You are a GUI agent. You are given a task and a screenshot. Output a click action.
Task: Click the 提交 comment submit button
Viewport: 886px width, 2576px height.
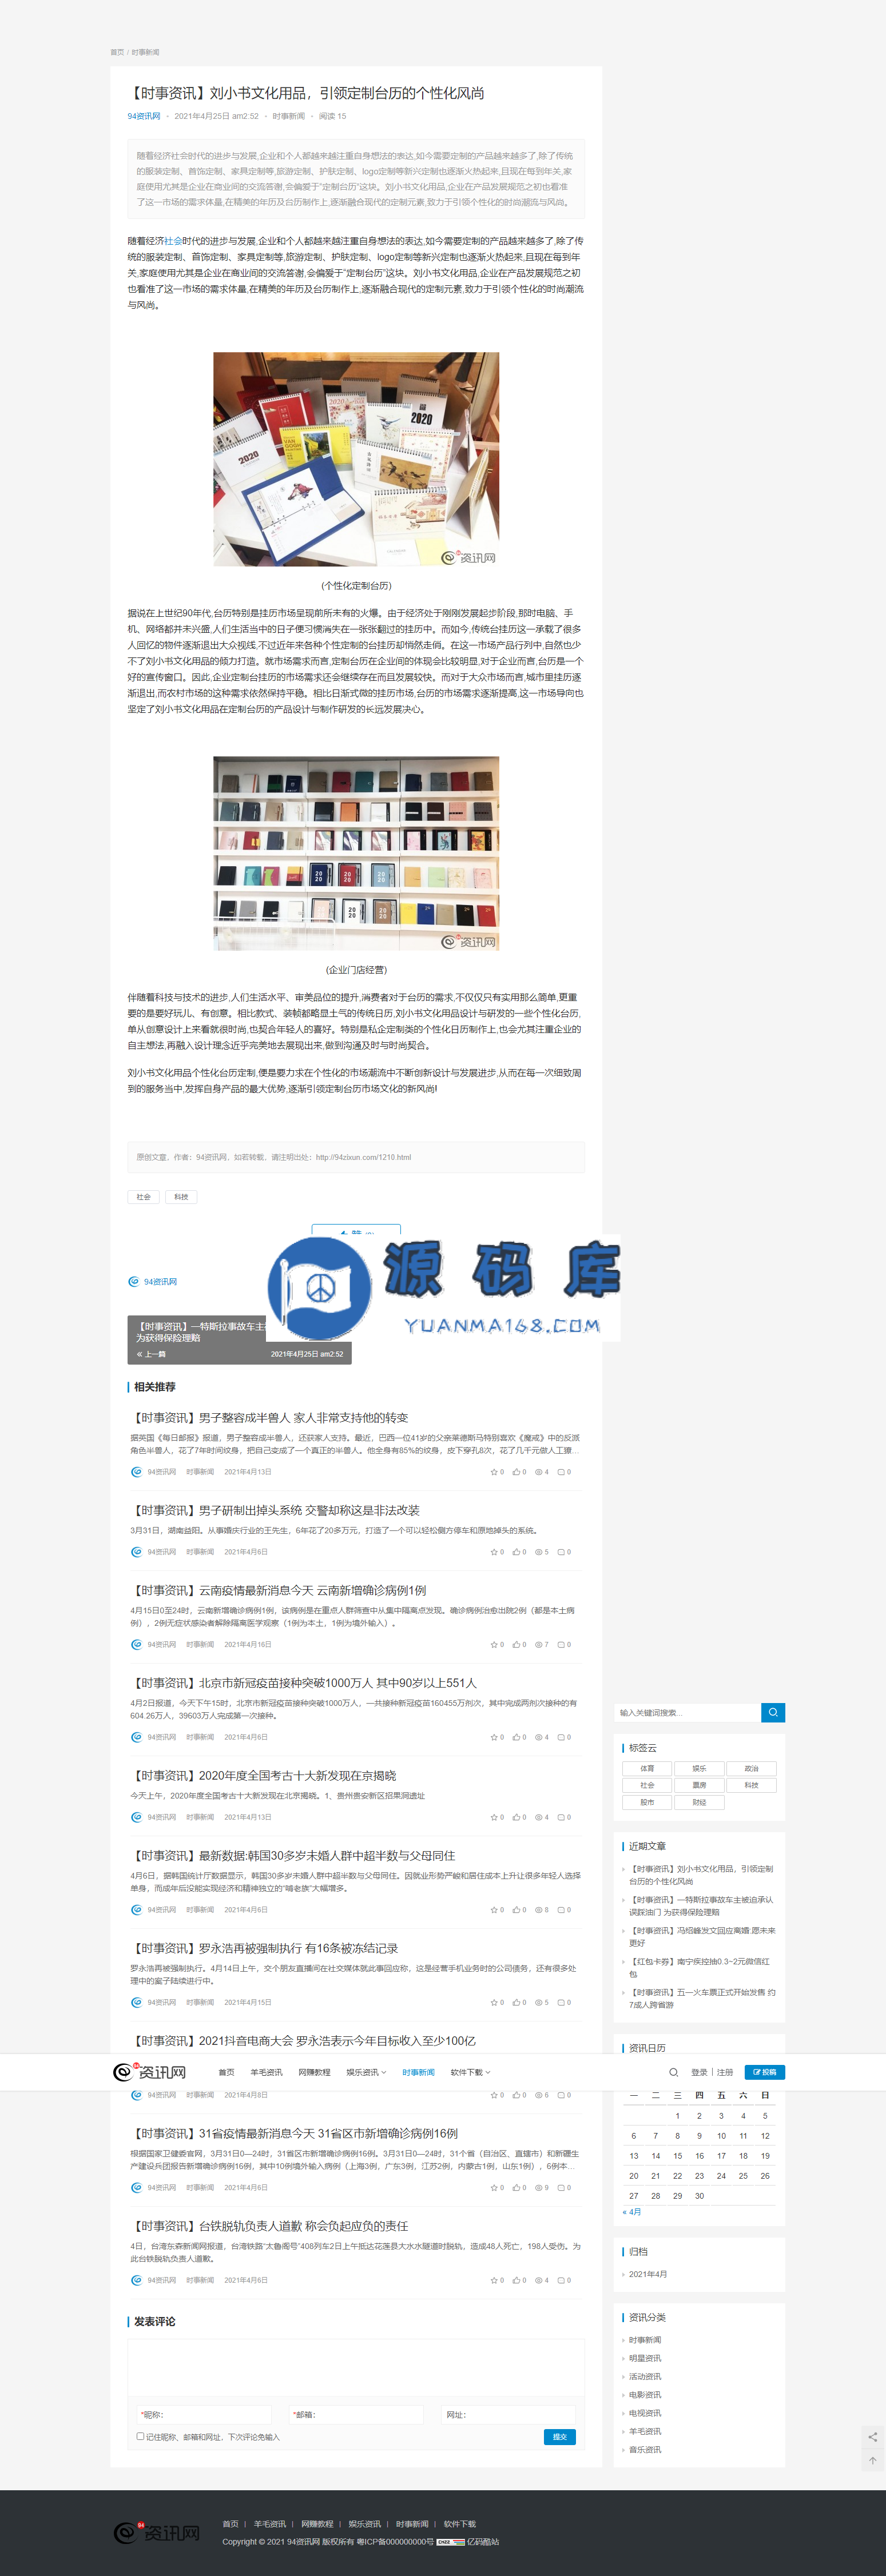pos(560,2437)
